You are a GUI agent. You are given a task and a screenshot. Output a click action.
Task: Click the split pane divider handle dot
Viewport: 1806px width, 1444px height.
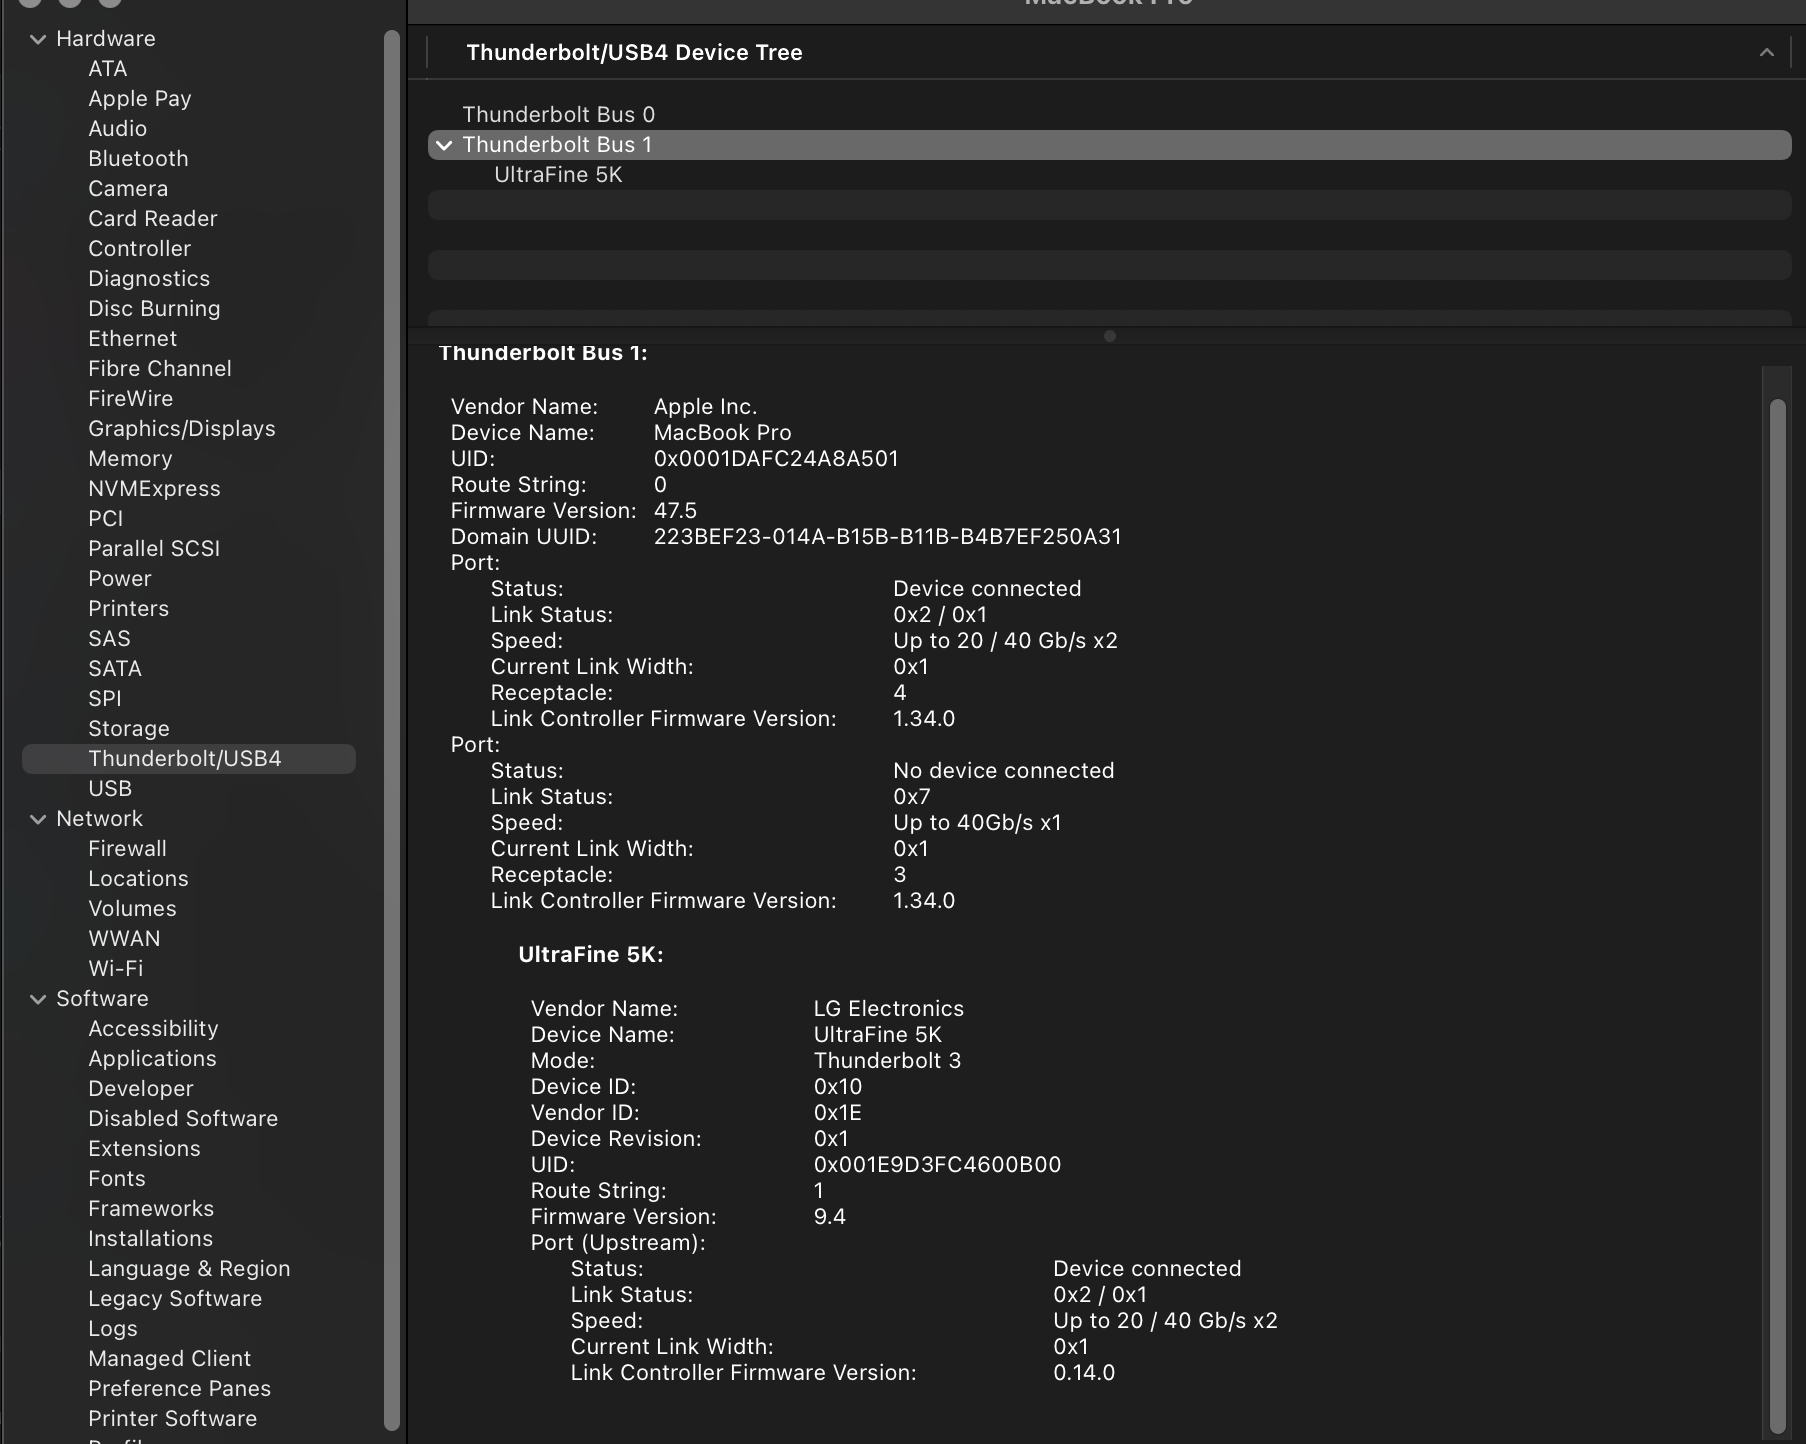tap(1109, 336)
